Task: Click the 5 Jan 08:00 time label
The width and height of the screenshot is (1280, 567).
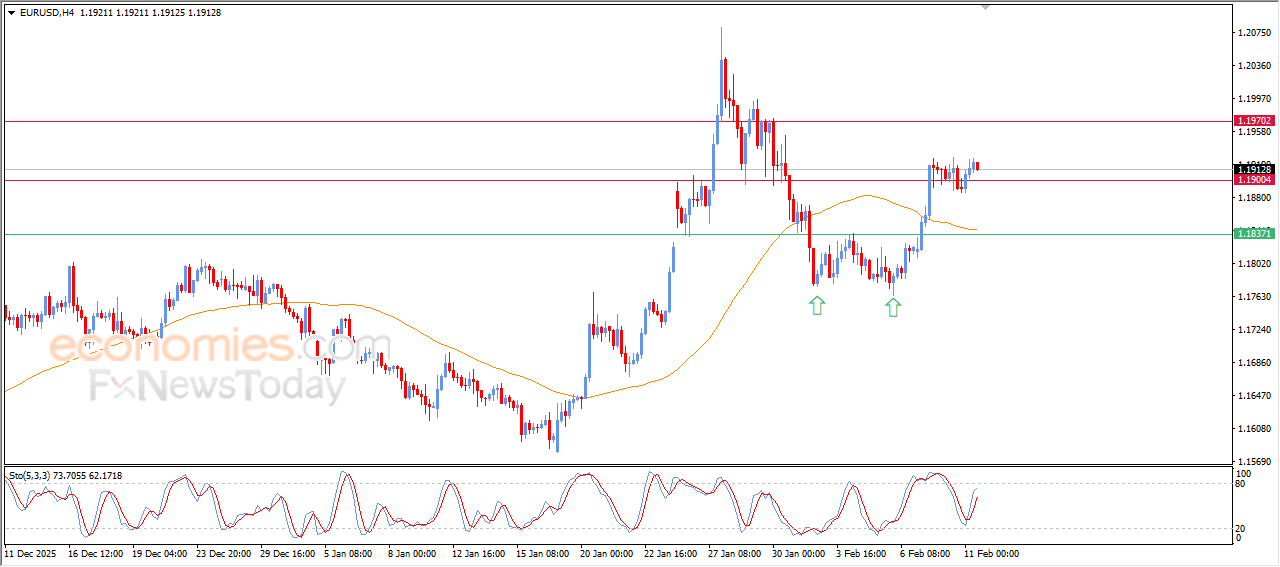Action: 348,553
